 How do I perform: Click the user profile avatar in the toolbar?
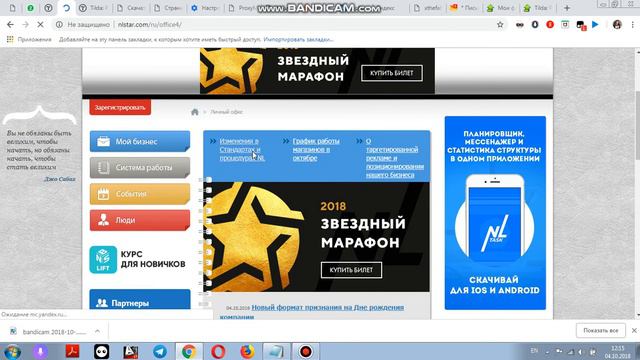pyautogui.click(x=617, y=24)
